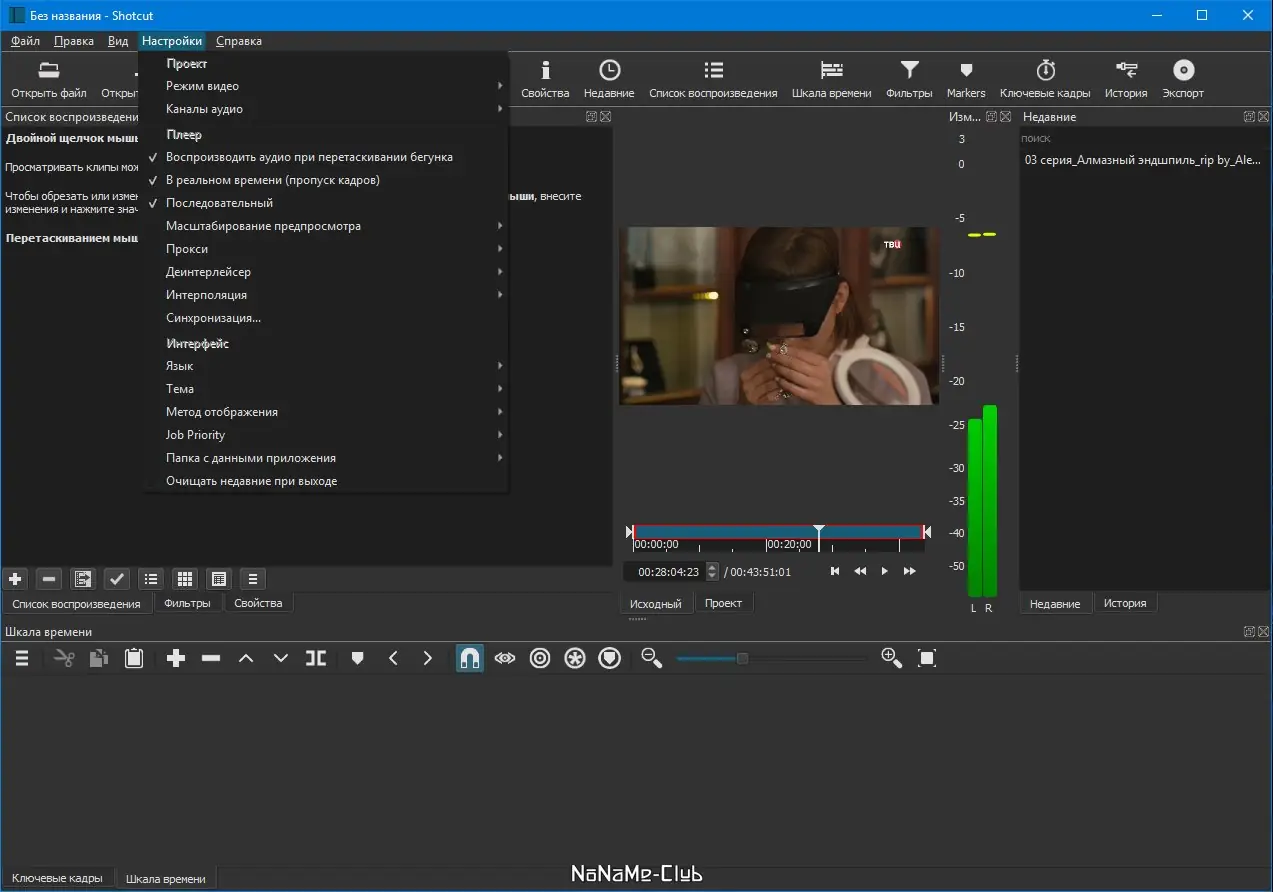The height and width of the screenshot is (892, 1273).
Task: Click the ripple all tracks icon
Action: pos(575,658)
